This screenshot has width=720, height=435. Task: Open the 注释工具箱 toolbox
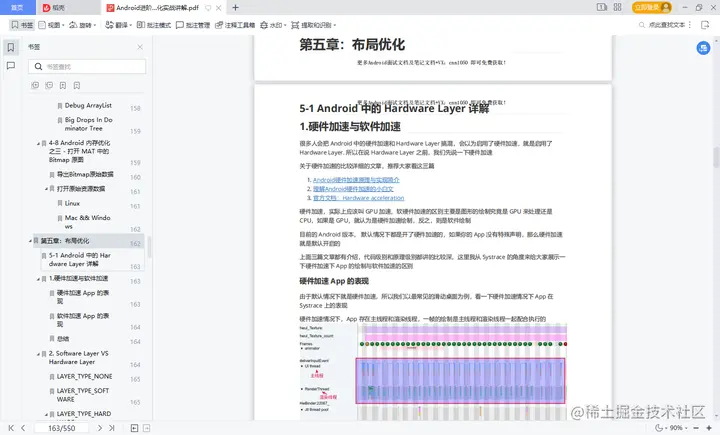(x=235, y=25)
